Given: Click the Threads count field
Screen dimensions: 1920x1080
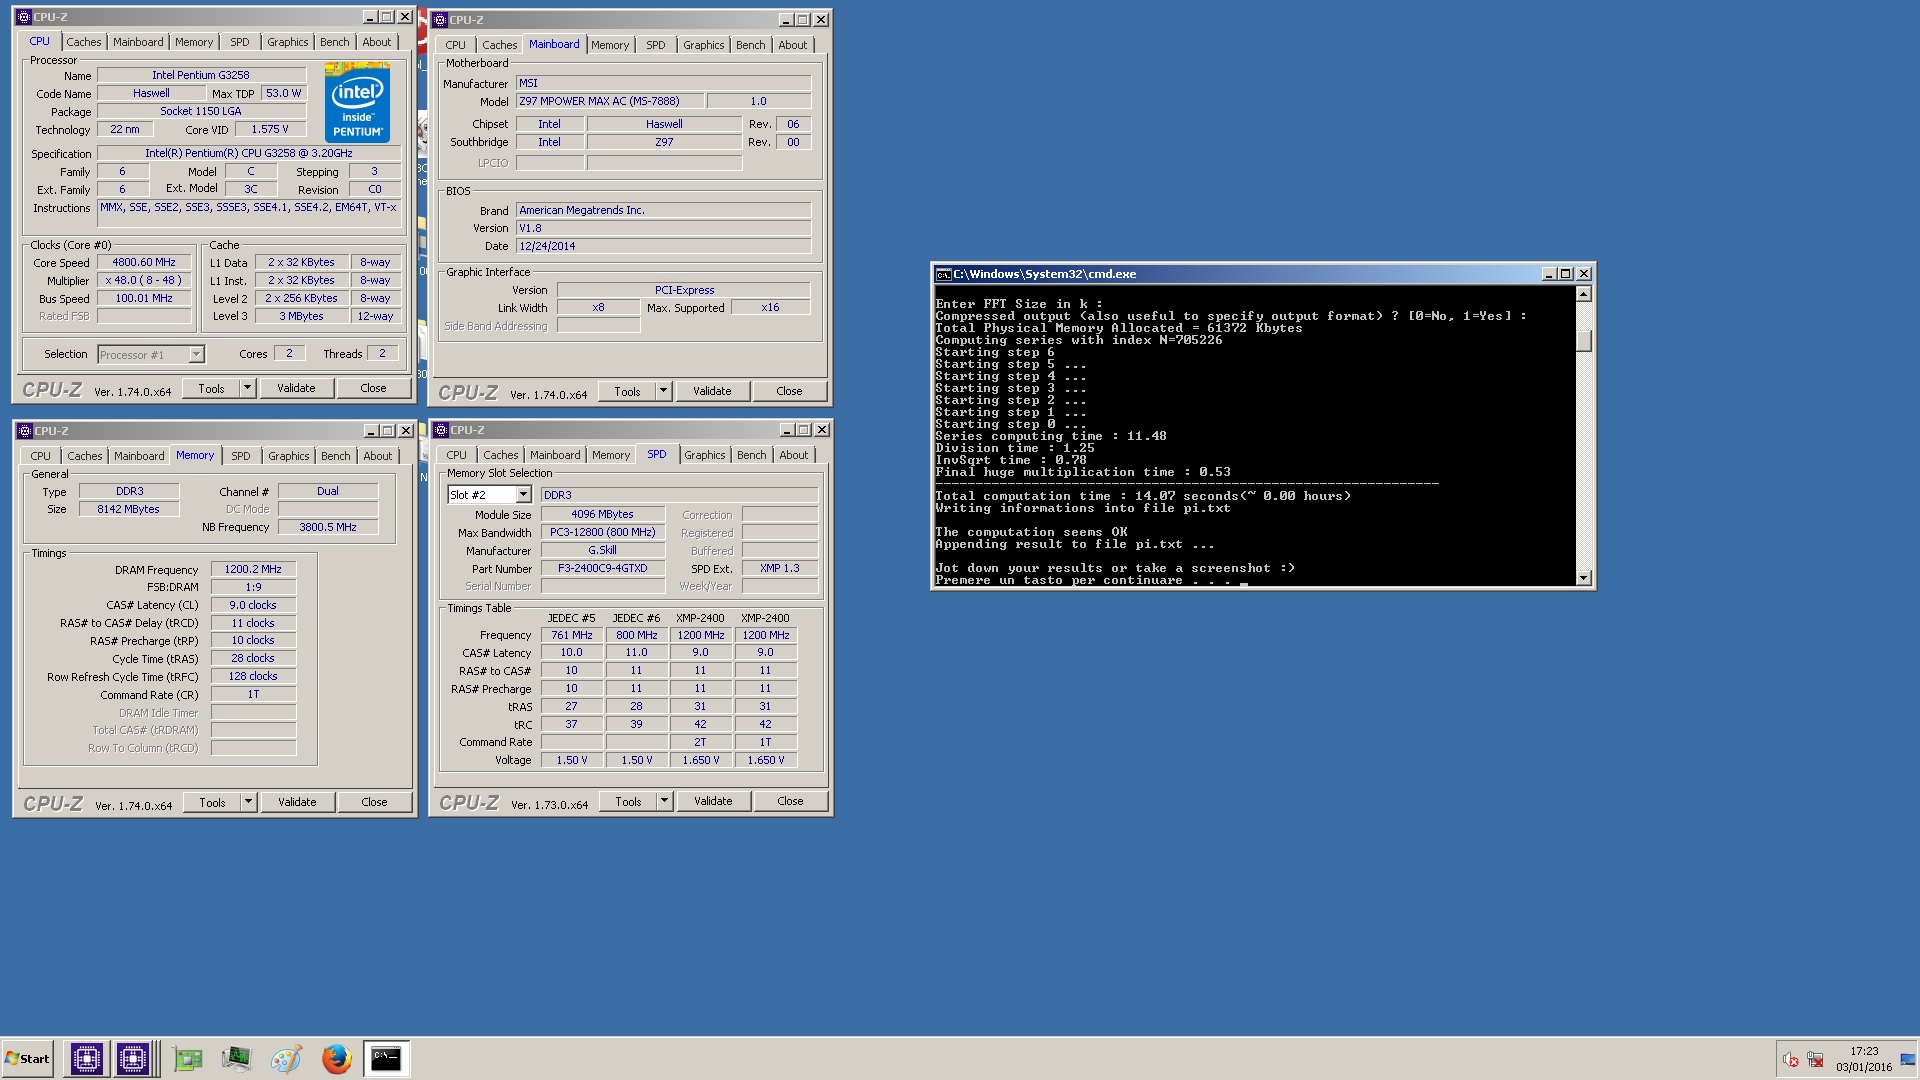Looking at the screenshot, I should pyautogui.click(x=382, y=353).
